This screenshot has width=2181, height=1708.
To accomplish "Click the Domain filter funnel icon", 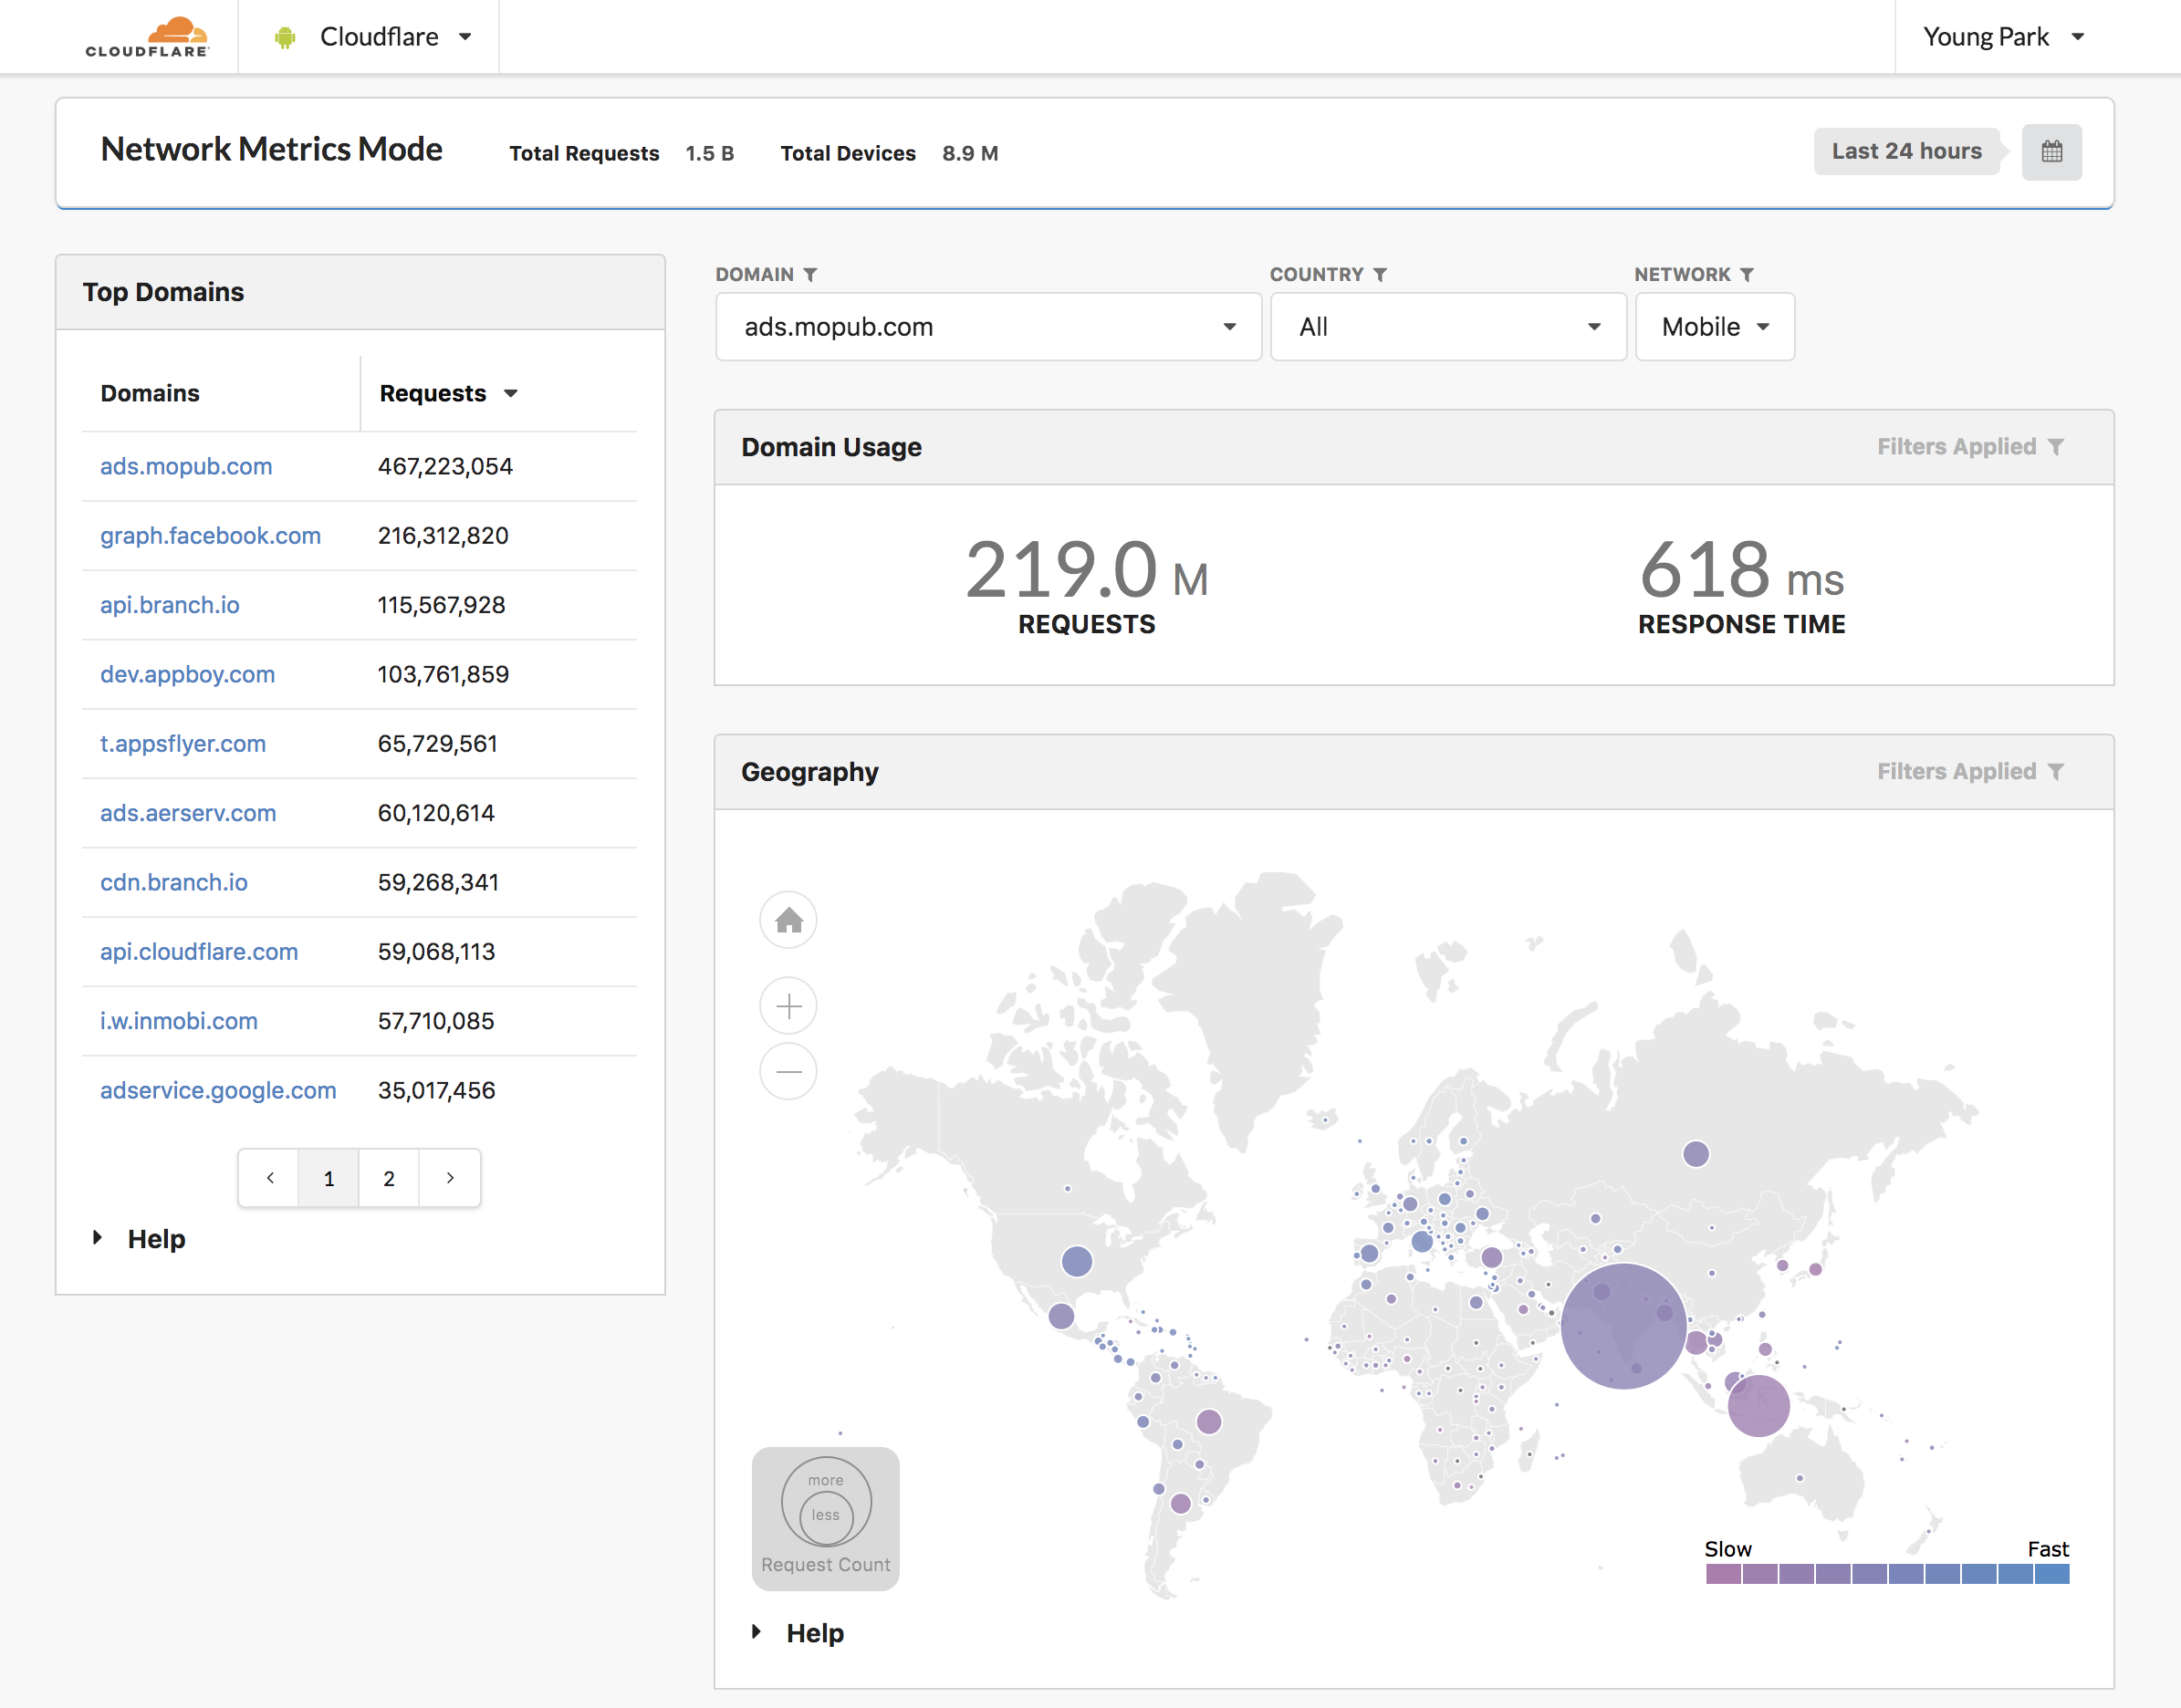I will (810, 274).
